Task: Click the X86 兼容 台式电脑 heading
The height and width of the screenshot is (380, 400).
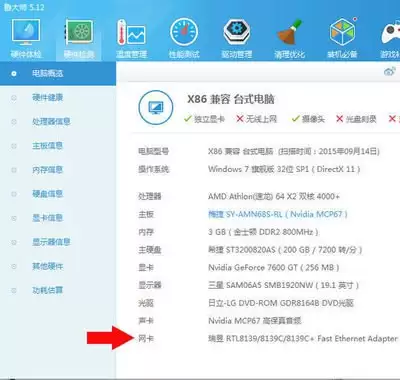Action: (231, 99)
